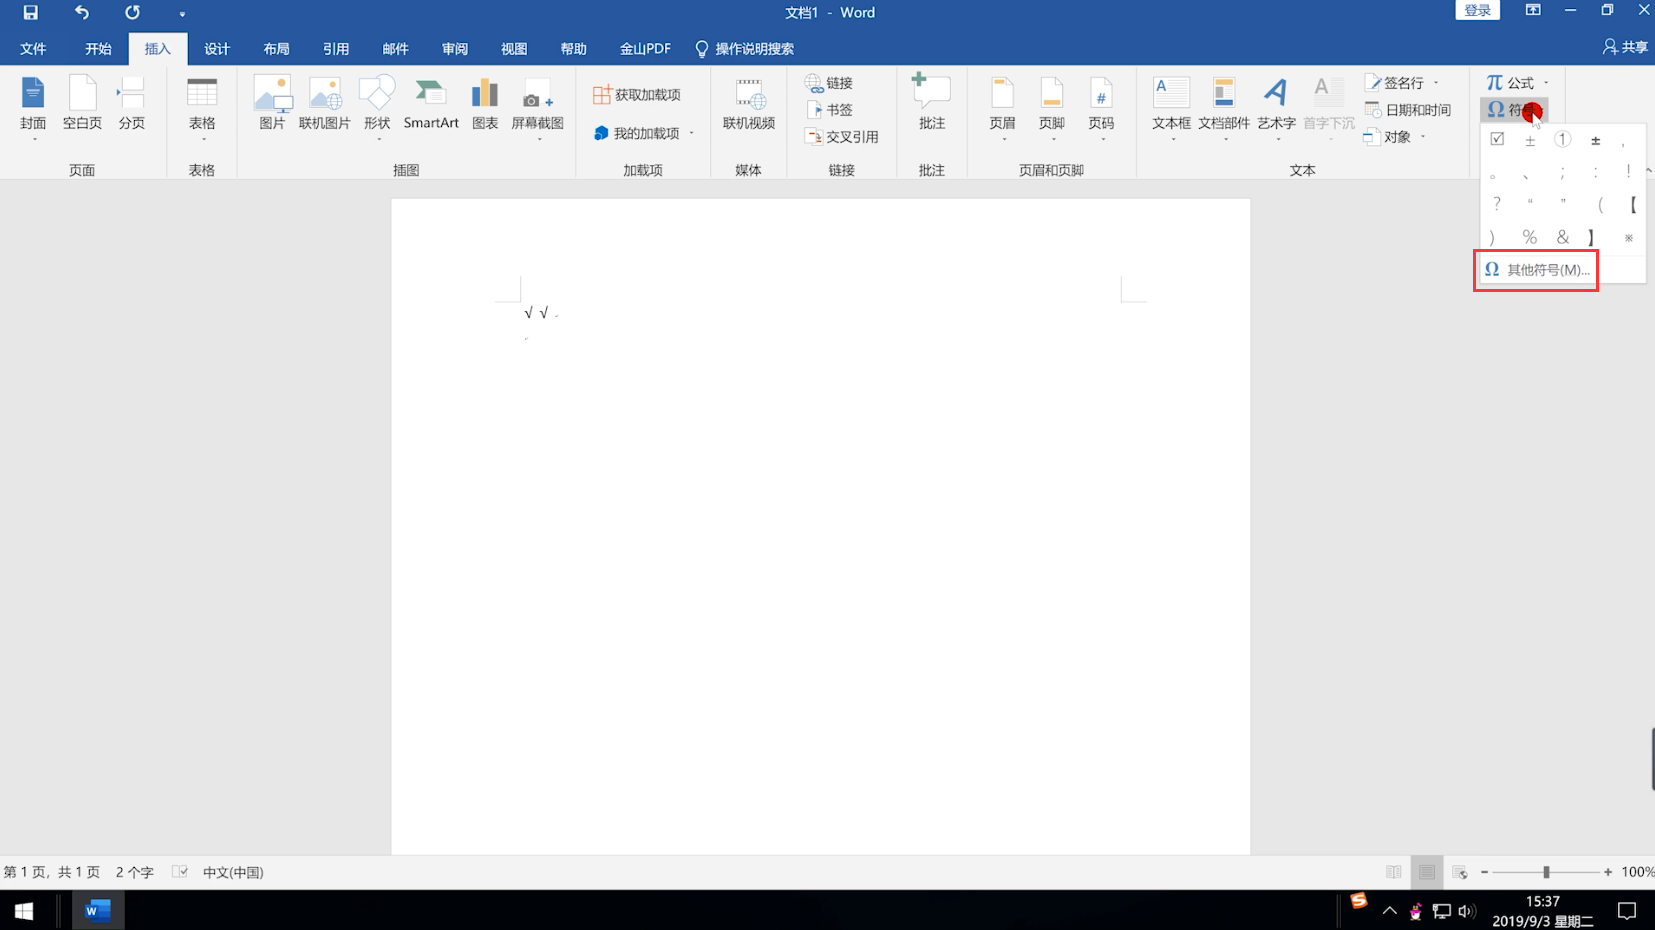Viewport: 1655px width, 930px height.
Task: Click the volume icon in system tray
Action: [x=1466, y=911]
